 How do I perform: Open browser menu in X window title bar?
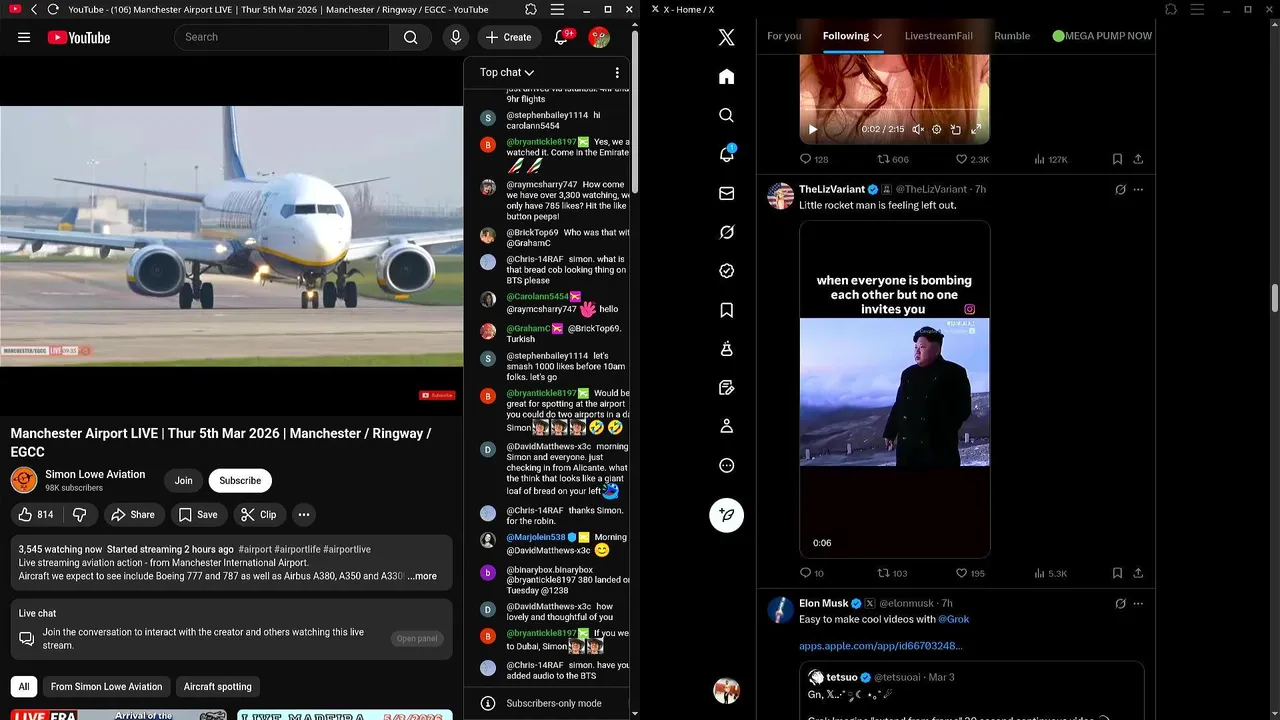tap(1199, 9)
